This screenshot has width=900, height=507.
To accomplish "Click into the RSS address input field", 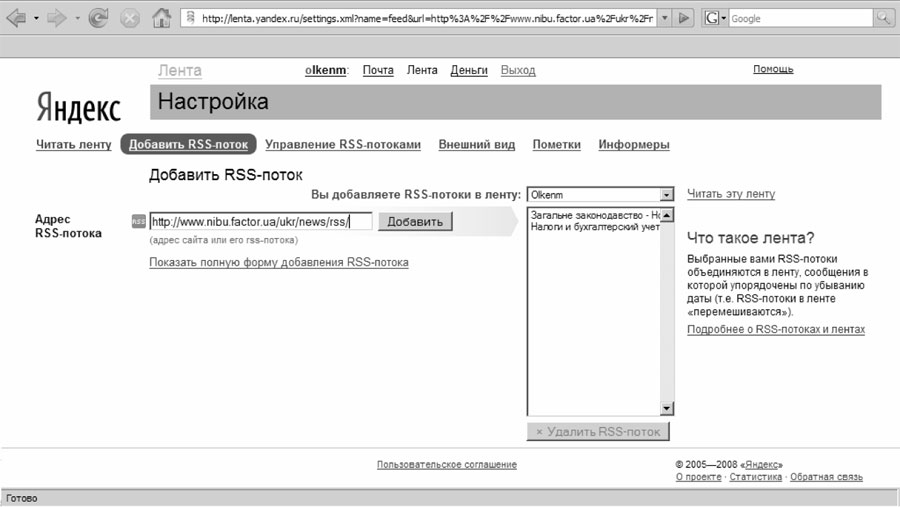I will tap(260, 221).
